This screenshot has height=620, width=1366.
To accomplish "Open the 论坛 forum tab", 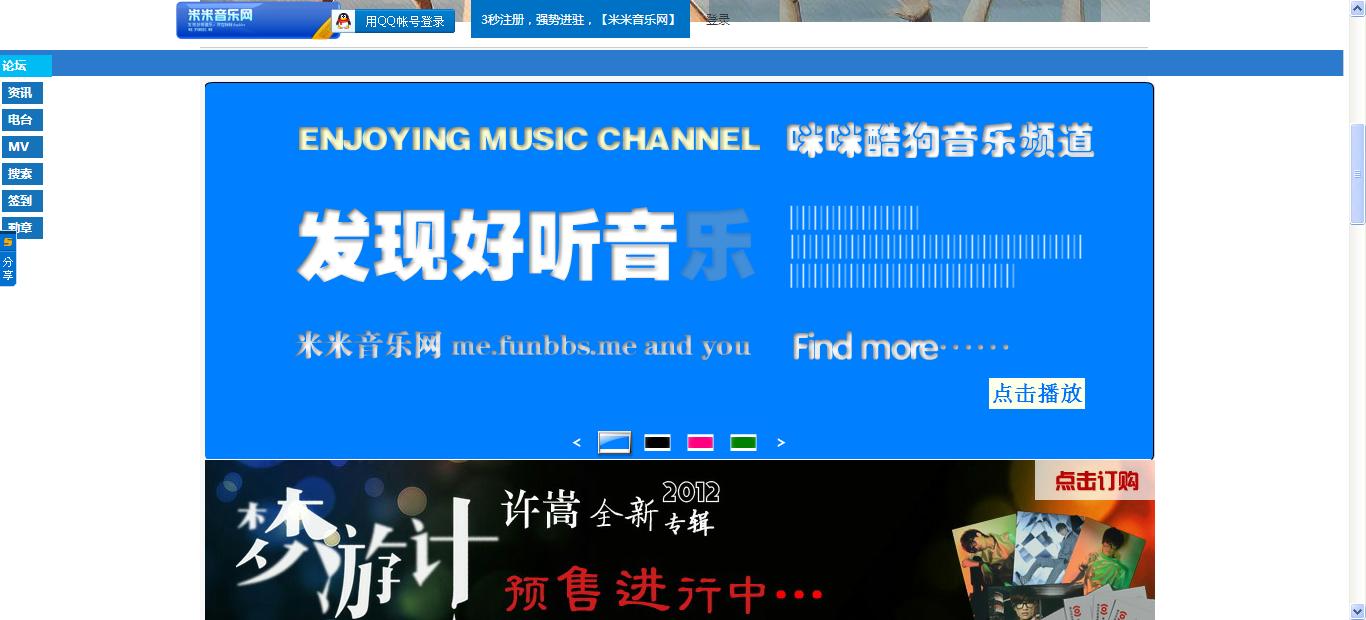I will click(x=26, y=66).
